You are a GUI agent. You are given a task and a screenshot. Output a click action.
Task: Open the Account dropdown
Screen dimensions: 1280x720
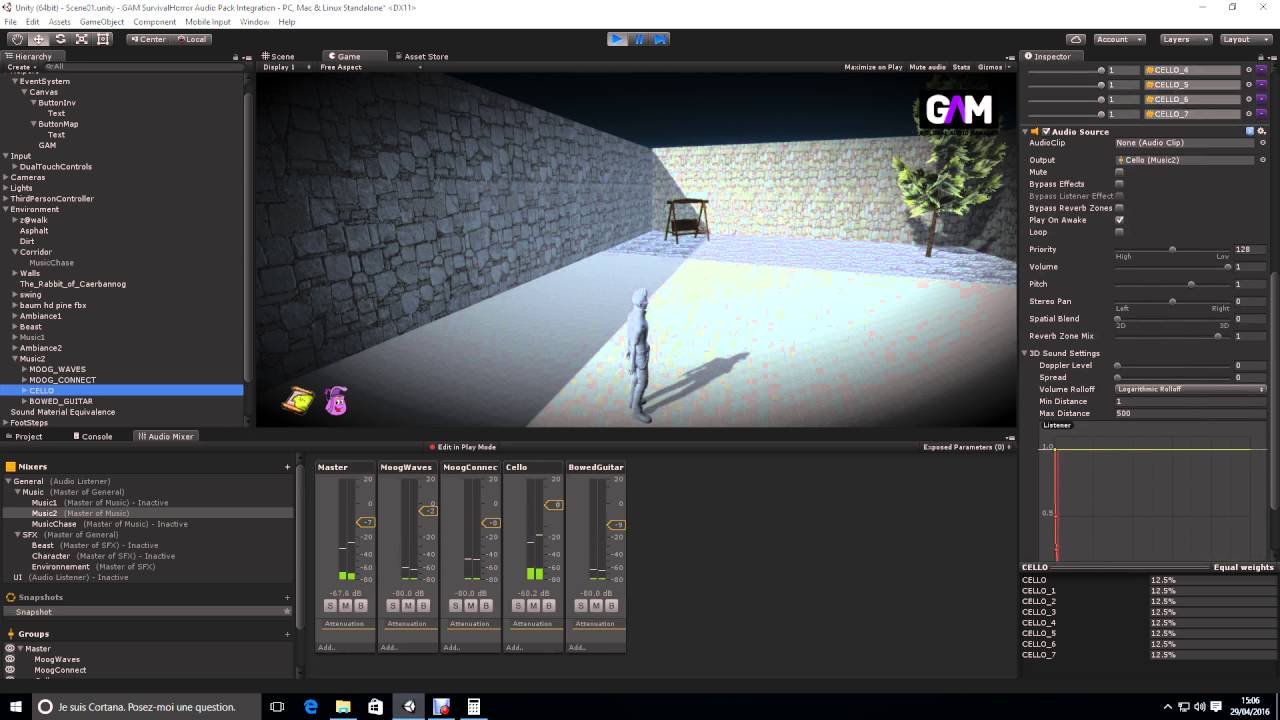[1119, 39]
